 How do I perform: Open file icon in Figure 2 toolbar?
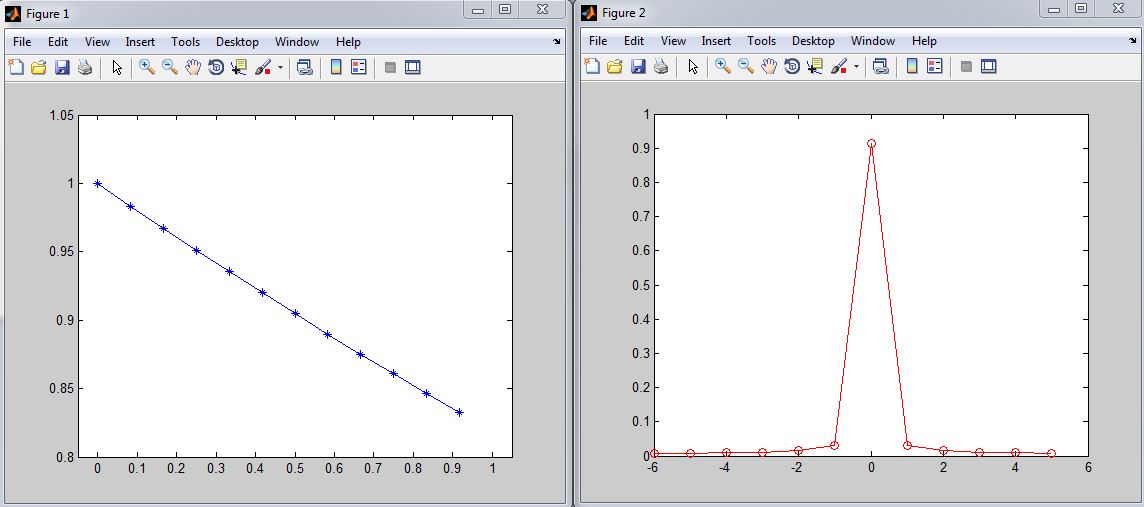point(615,67)
